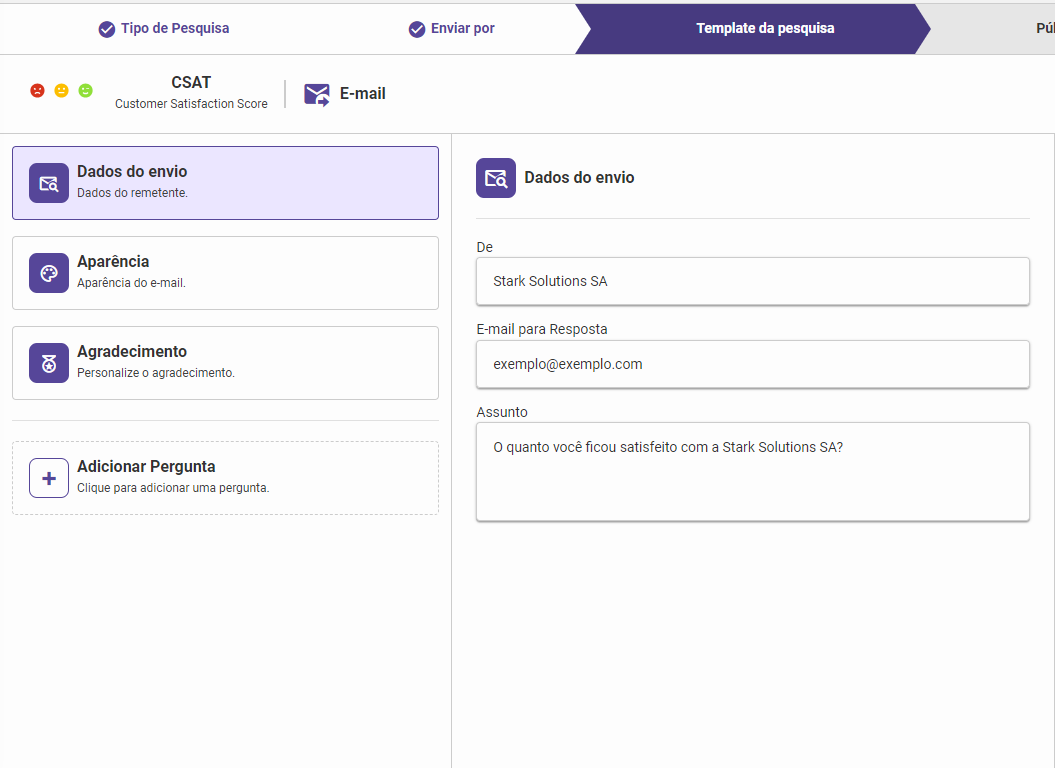Click the E-mail para Resposta field
1055x768 pixels.
pos(752,364)
